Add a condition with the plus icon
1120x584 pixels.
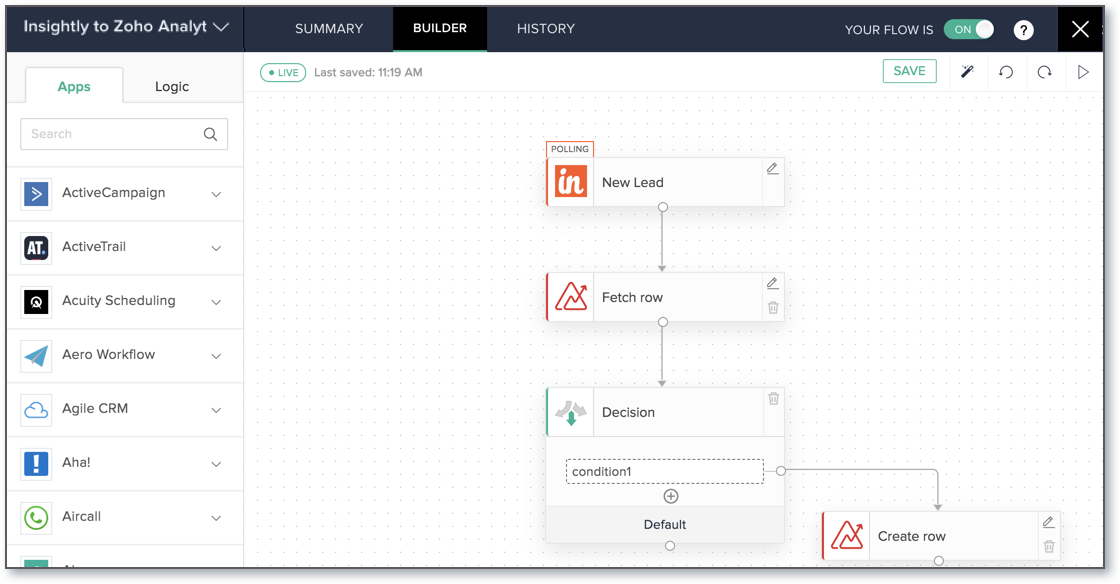[671, 496]
